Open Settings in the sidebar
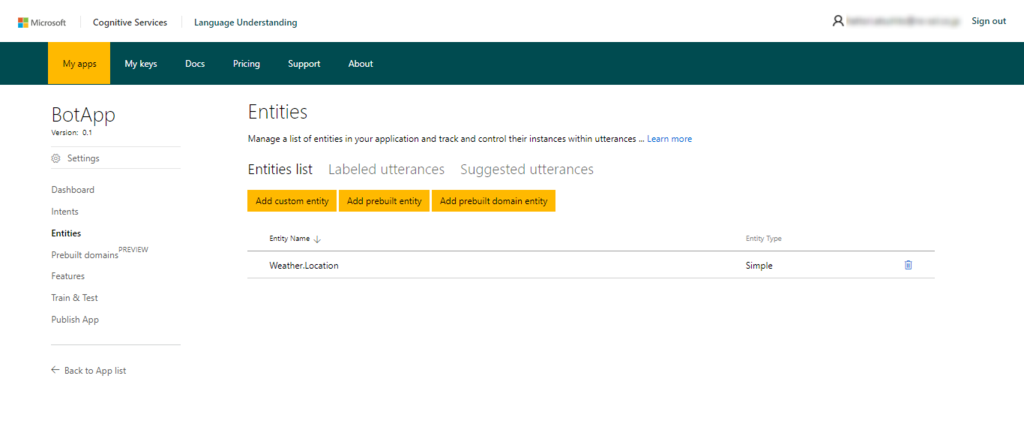Viewport: 1024px width, 442px height. [x=83, y=158]
